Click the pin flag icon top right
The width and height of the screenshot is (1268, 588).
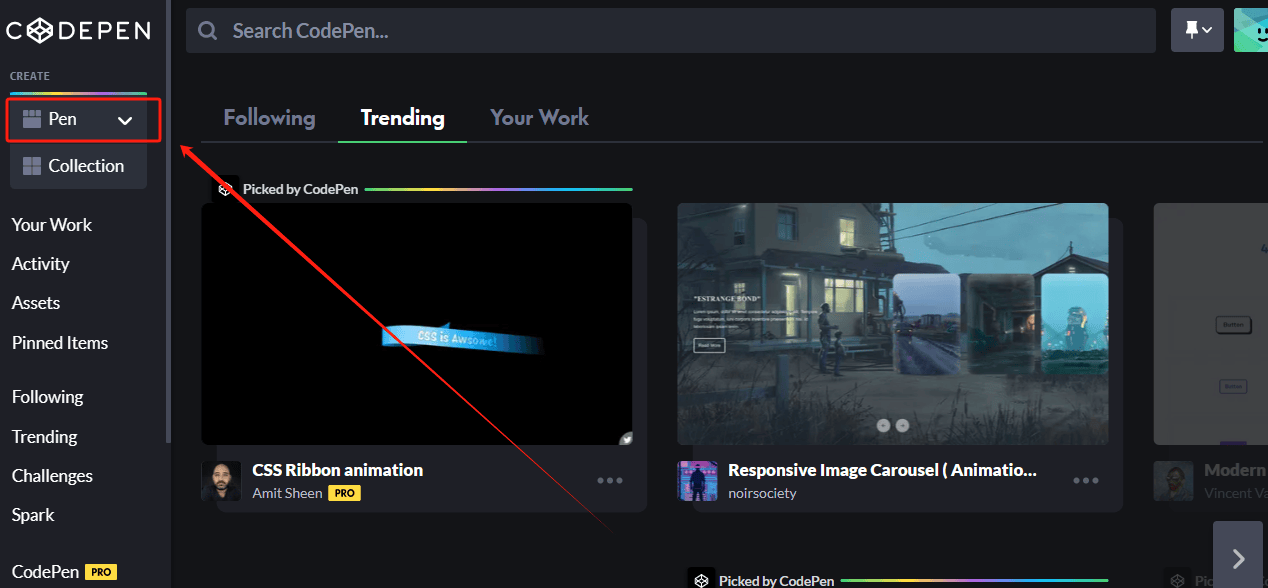click(x=1190, y=29)
